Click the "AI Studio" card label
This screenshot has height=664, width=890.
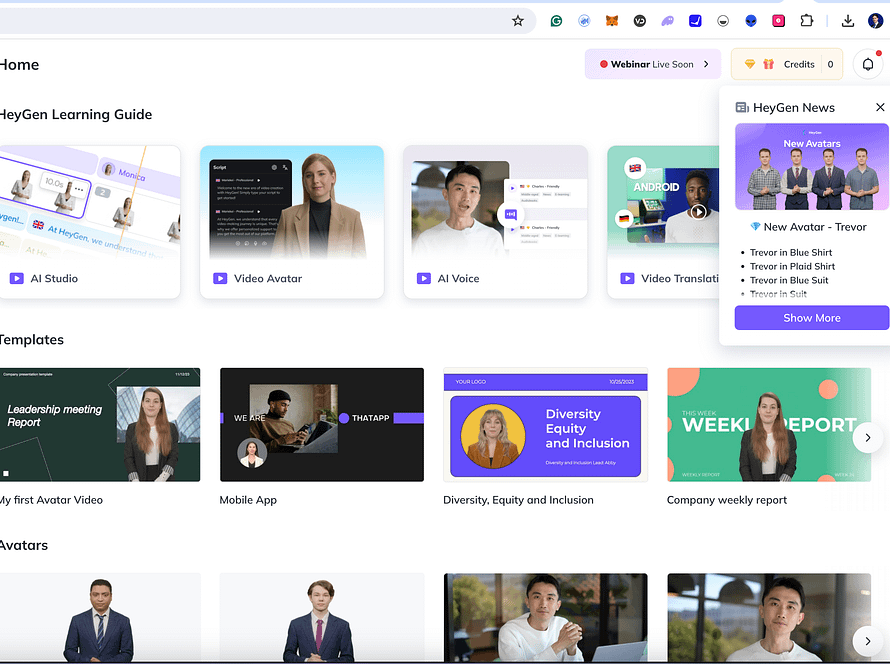54,279
